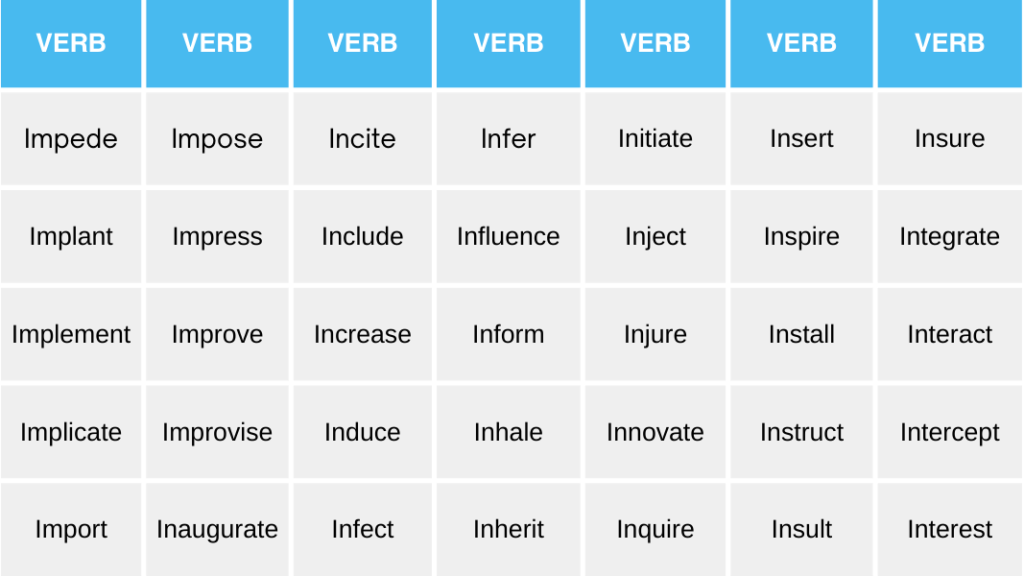Click the Insult table cell
The width and height of the screenshot is (1024, 576).
[801, 530]
